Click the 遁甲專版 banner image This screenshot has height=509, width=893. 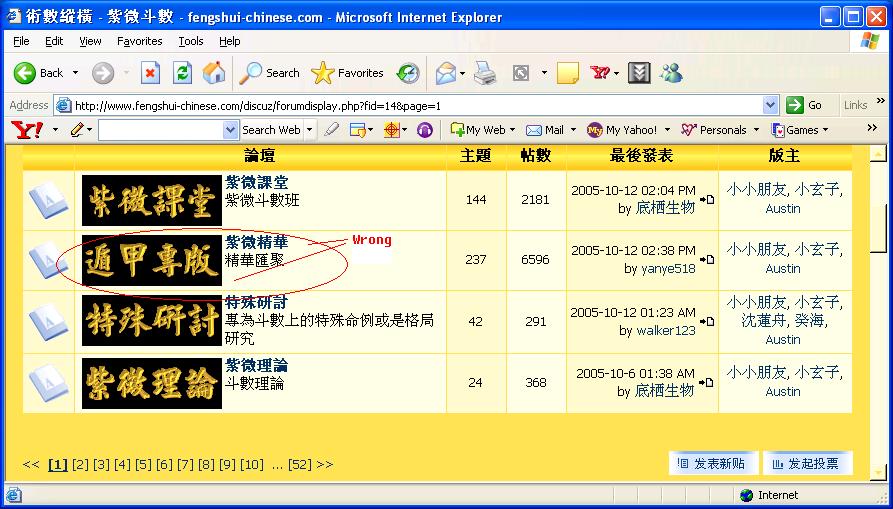point(151,260)
